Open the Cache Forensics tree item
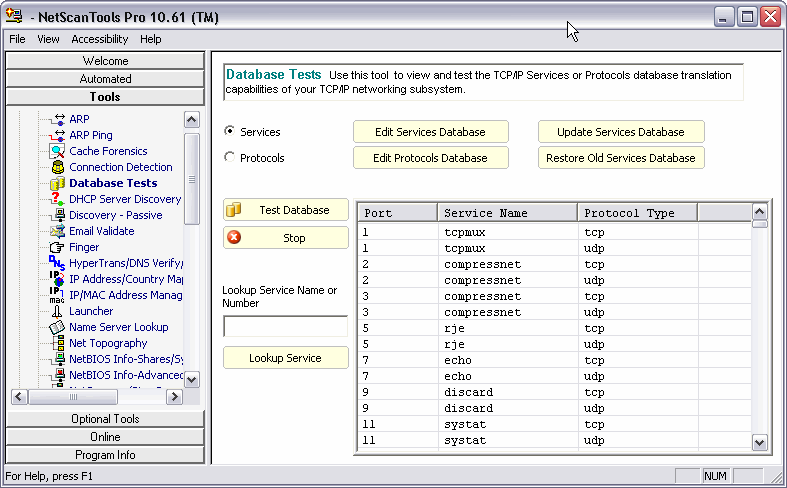 108,151
